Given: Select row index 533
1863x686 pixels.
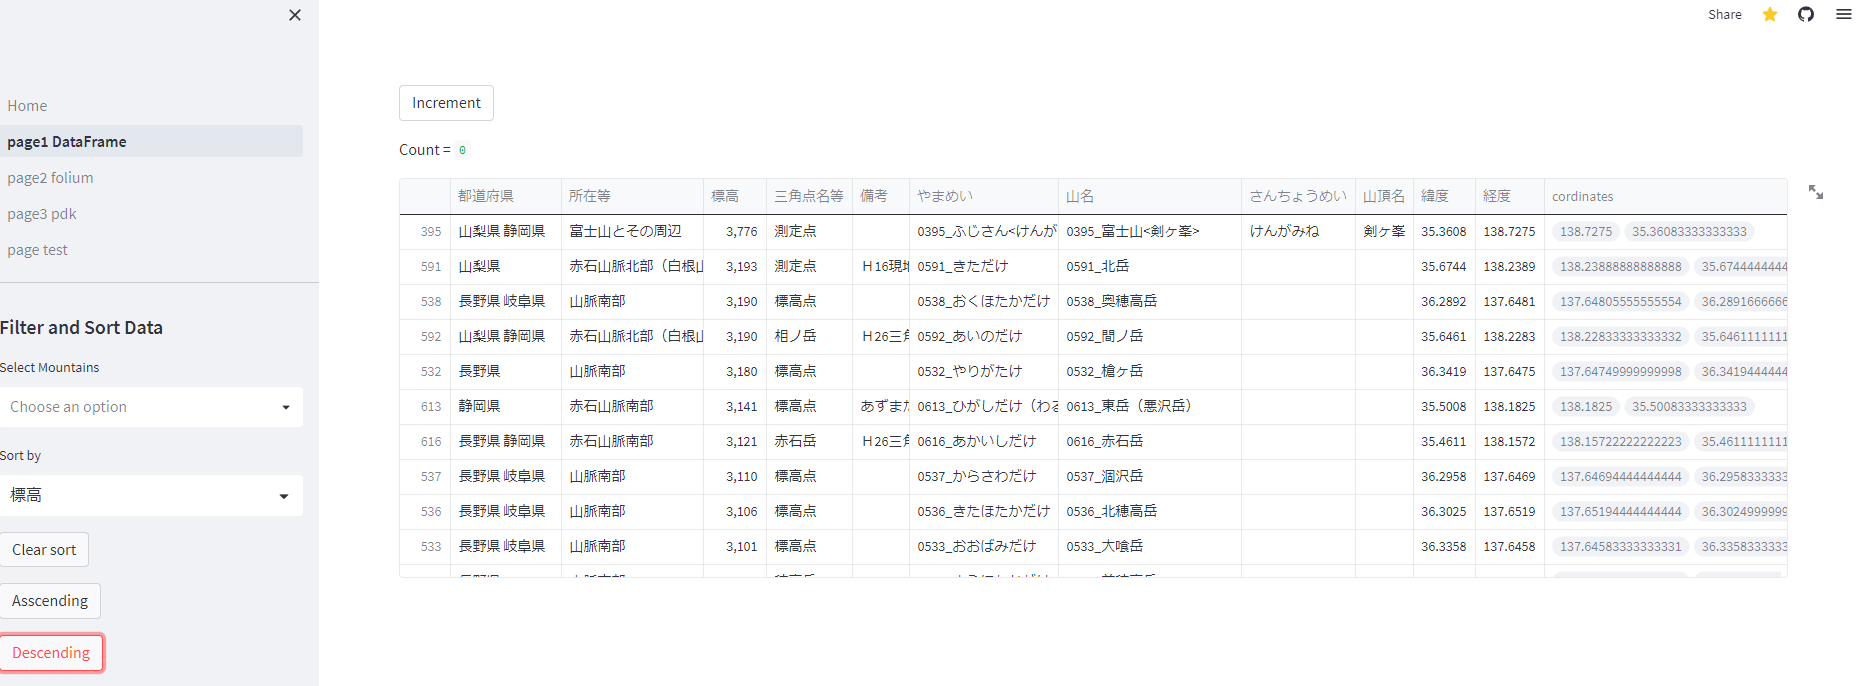Looking at the screenshot, I should tap(425, 546).
